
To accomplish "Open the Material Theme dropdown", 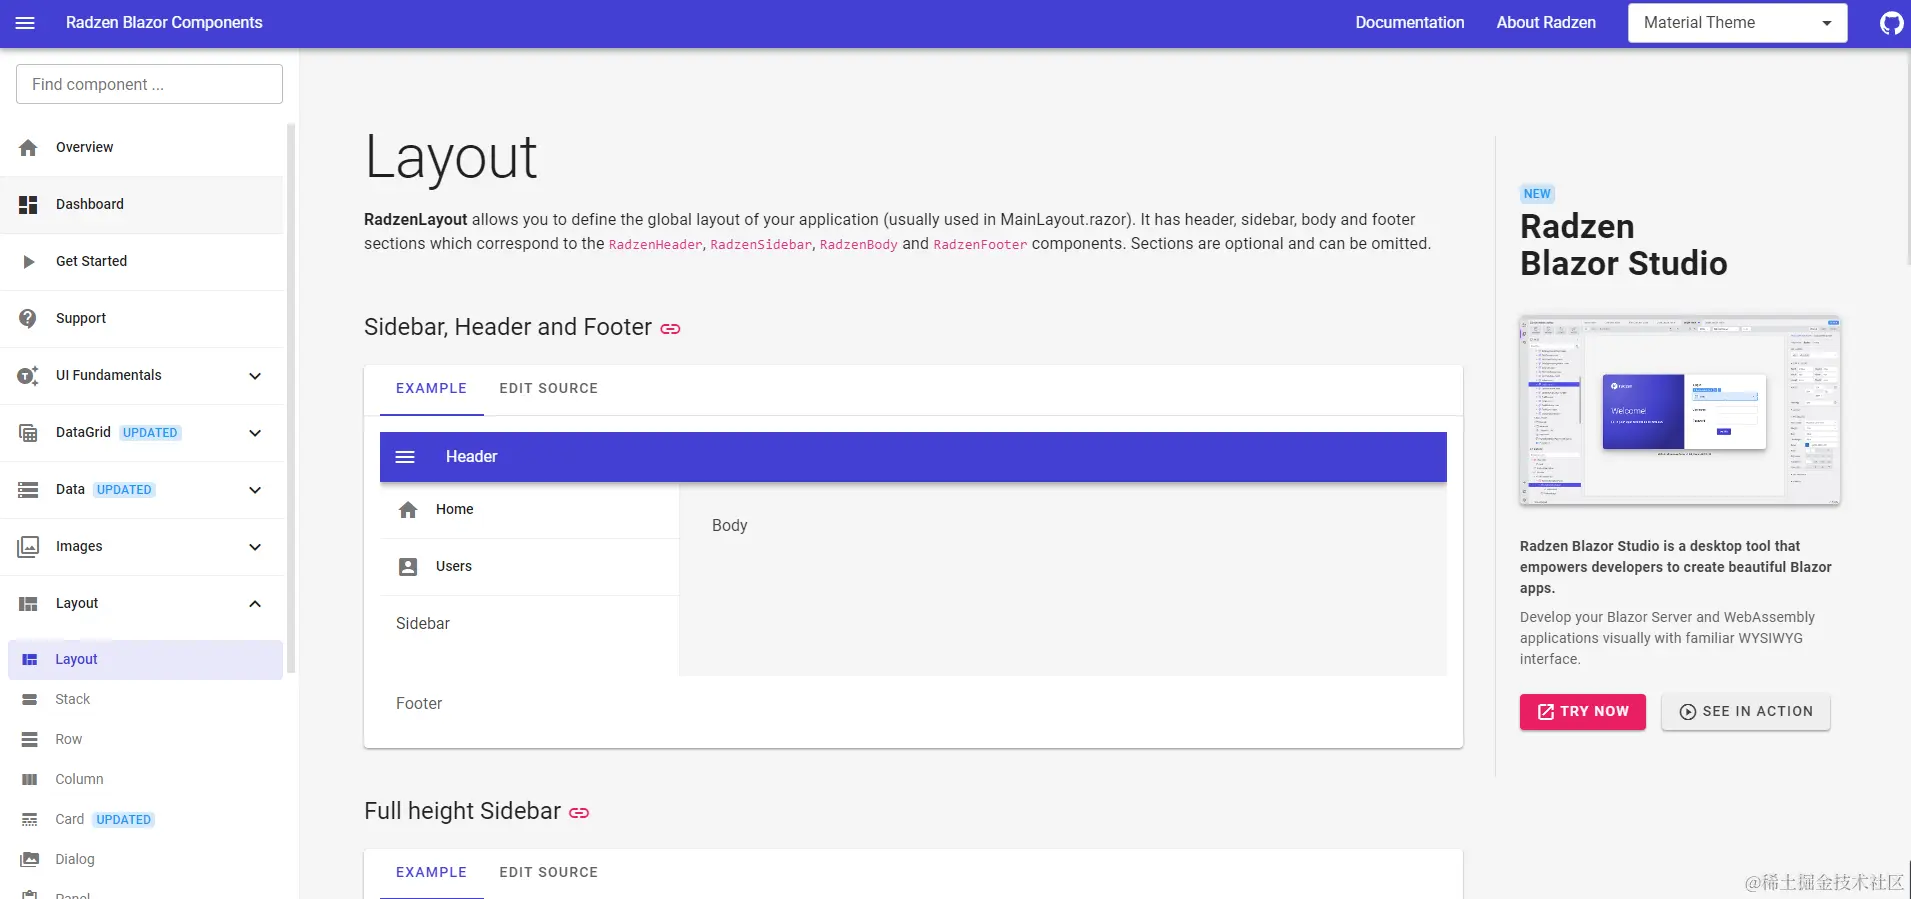I will click(x=1737, y=23).
